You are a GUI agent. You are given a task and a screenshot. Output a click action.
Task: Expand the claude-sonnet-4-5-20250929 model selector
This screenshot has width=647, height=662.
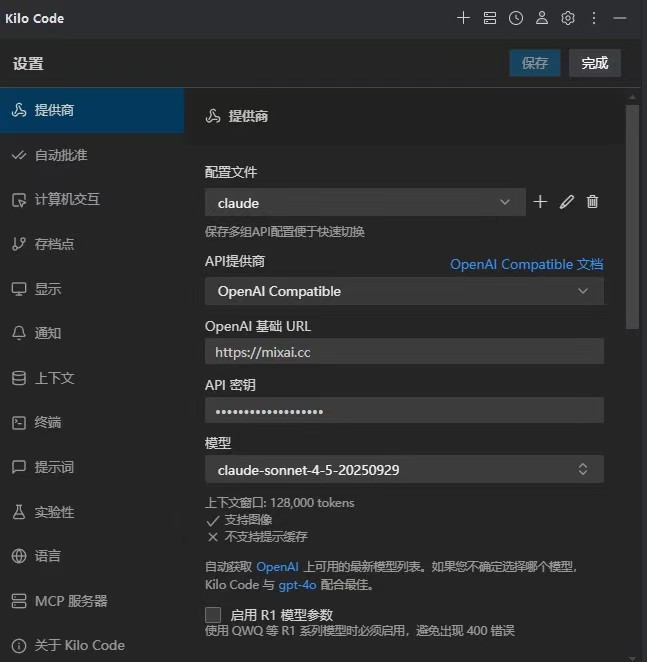point(404,469)
